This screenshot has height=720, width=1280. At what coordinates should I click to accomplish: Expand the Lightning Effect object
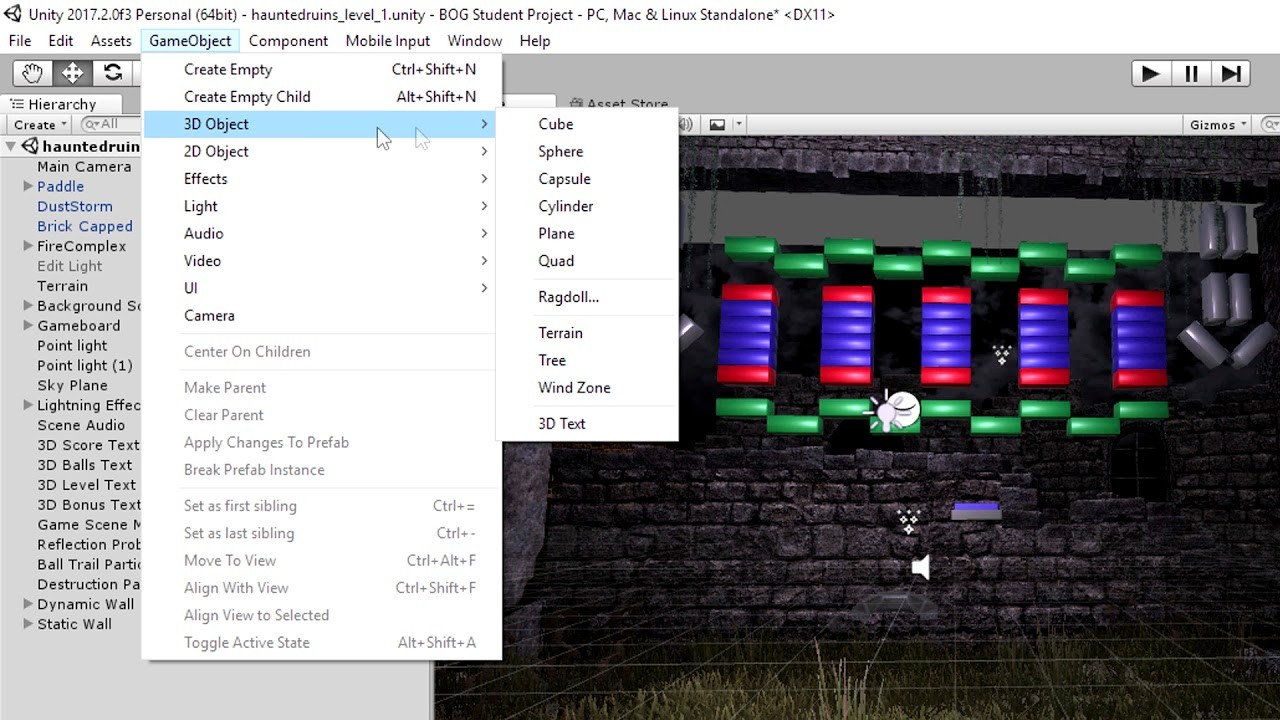(28, 405)
